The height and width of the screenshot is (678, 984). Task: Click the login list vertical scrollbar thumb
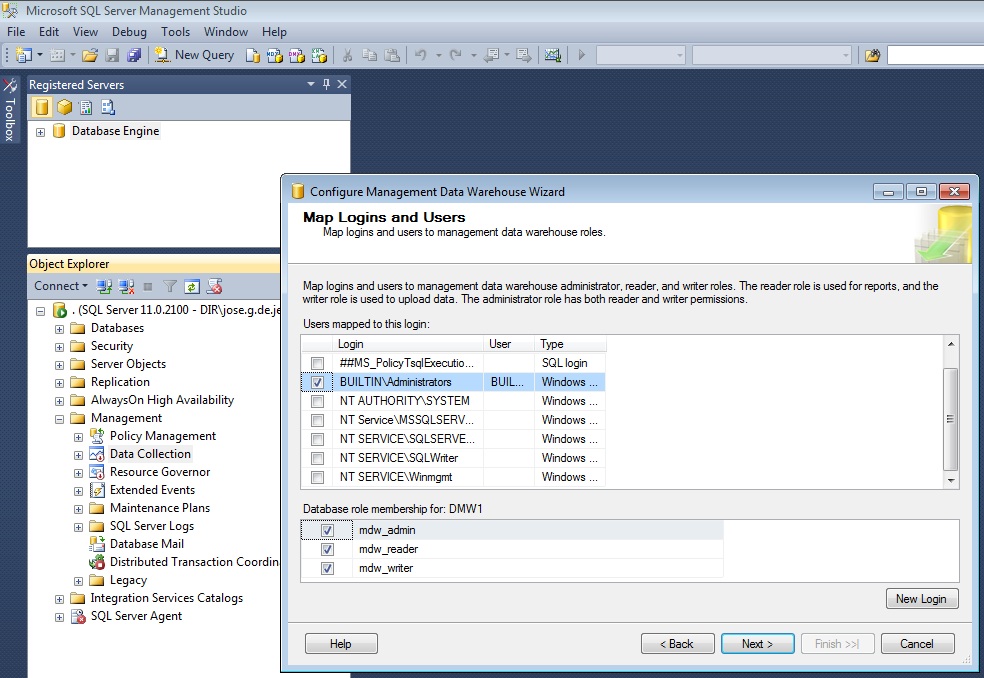951,419
